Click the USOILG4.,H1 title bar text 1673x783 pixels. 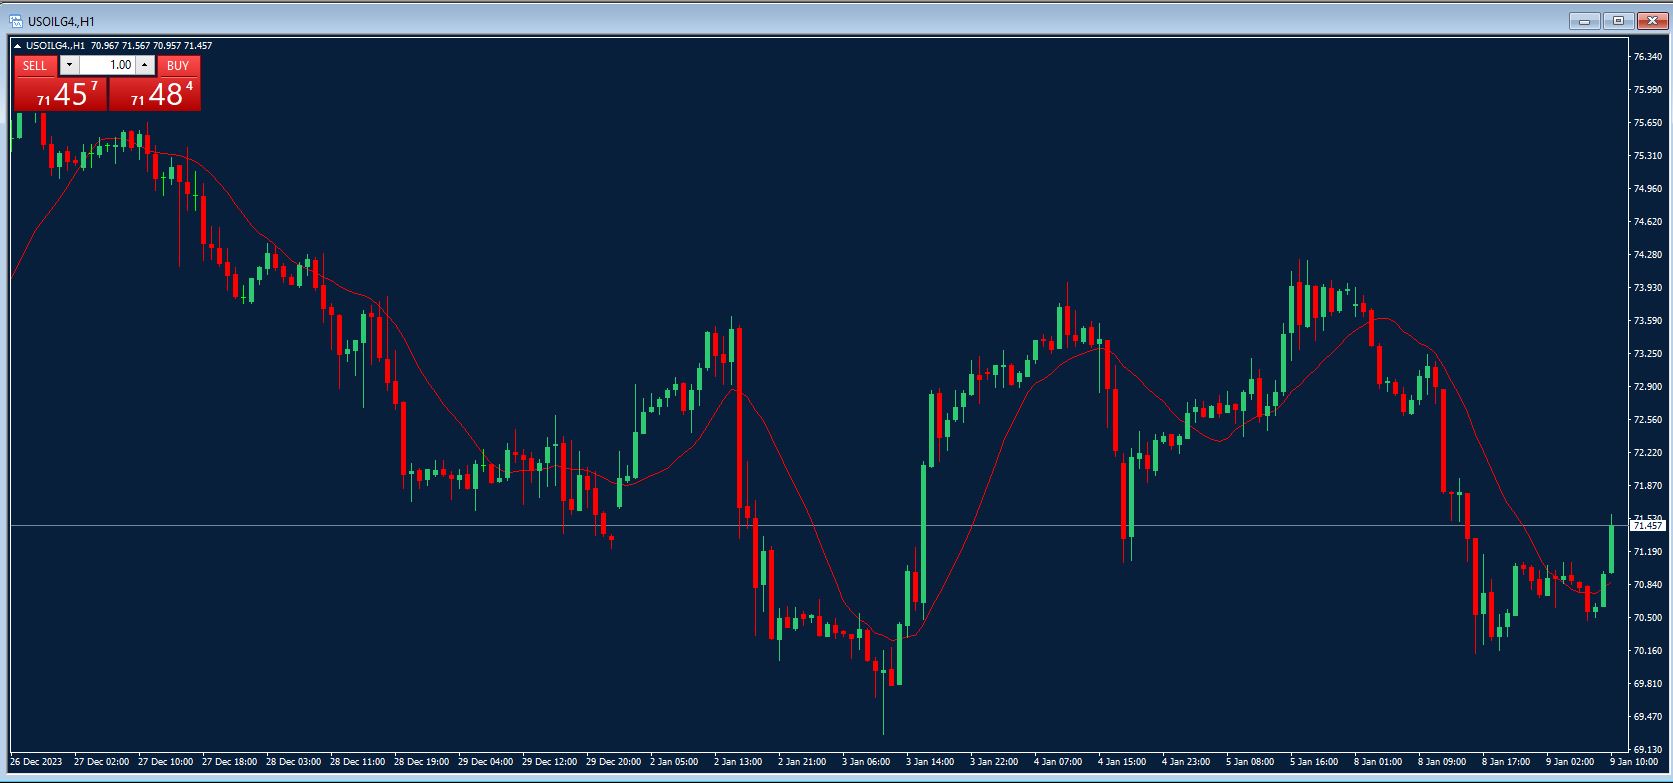61,21
